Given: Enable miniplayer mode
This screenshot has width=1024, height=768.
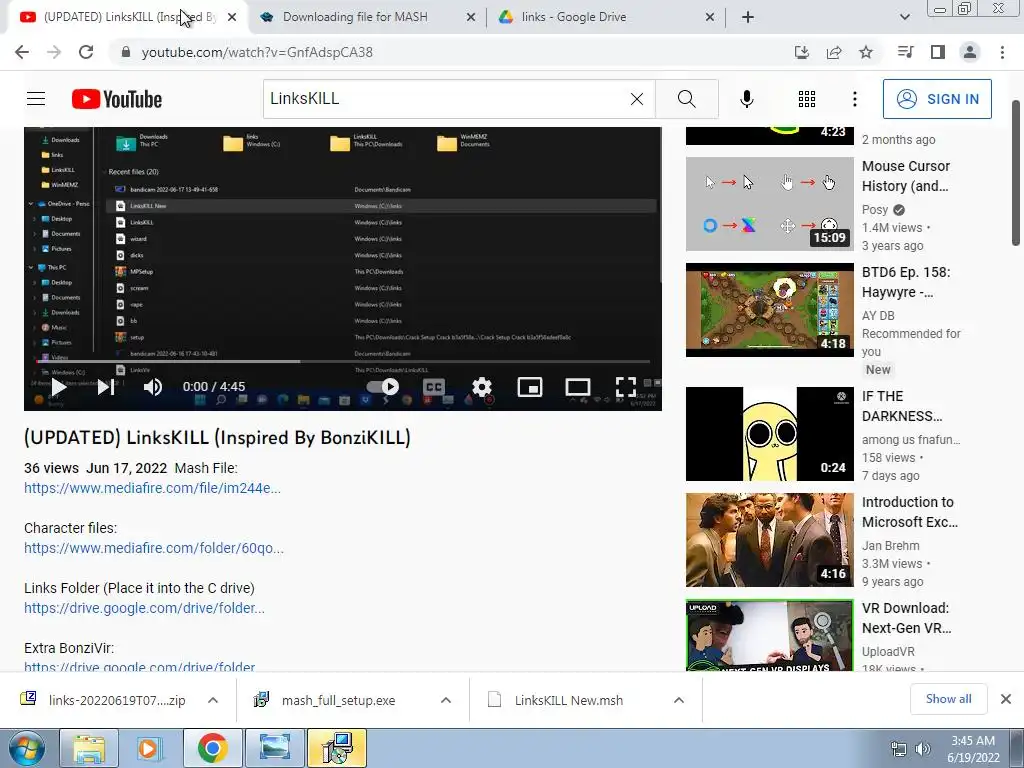Looking at the screenshot, I should pos(530,387).
